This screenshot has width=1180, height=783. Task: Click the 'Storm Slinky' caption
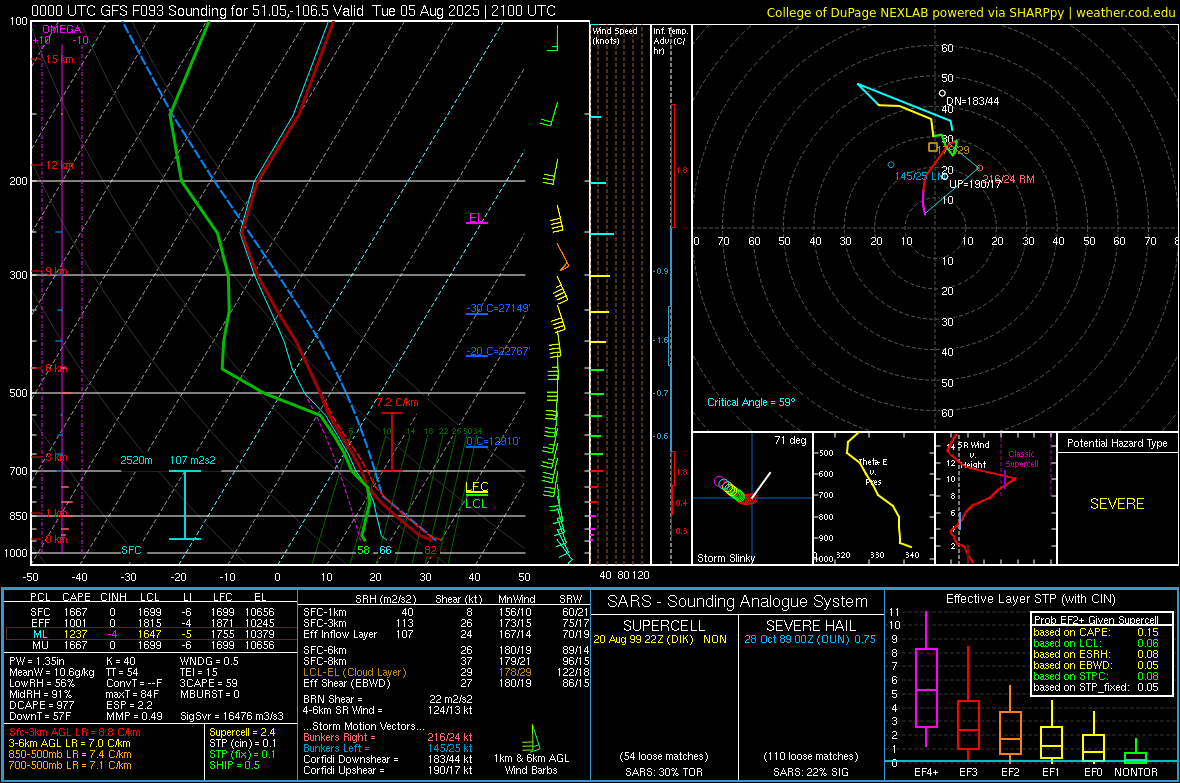pyautogui.click(x=725, y=558)
